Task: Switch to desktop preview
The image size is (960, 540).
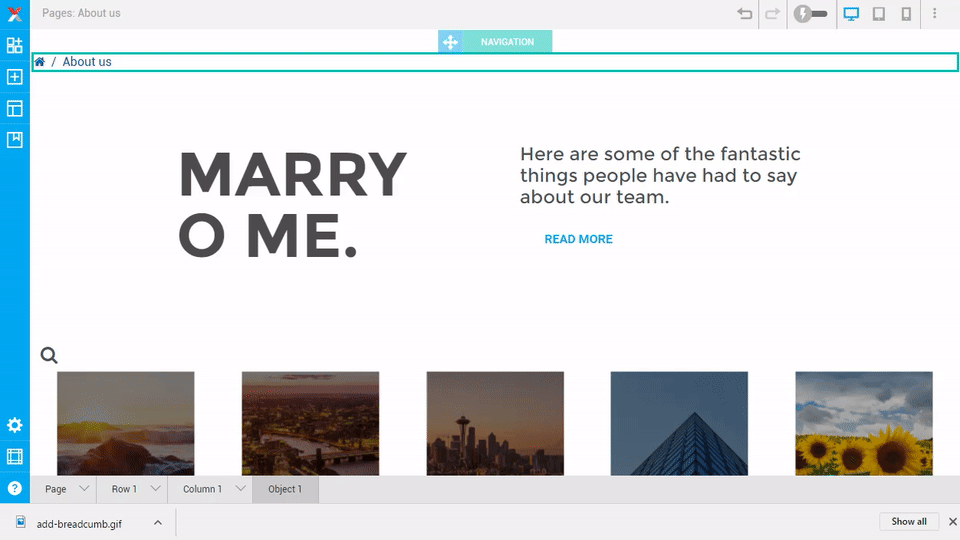Action: coord(851,13)
